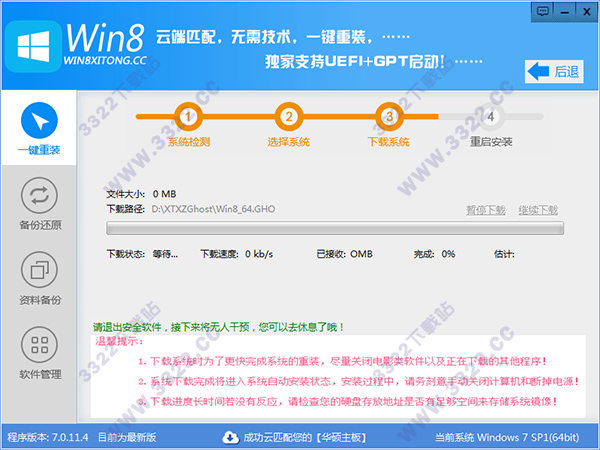Click the 程序版本 7.0.11.4 text
Image resolution: width=600 pixels, height=450 pixels.
(x=48, y=437)
